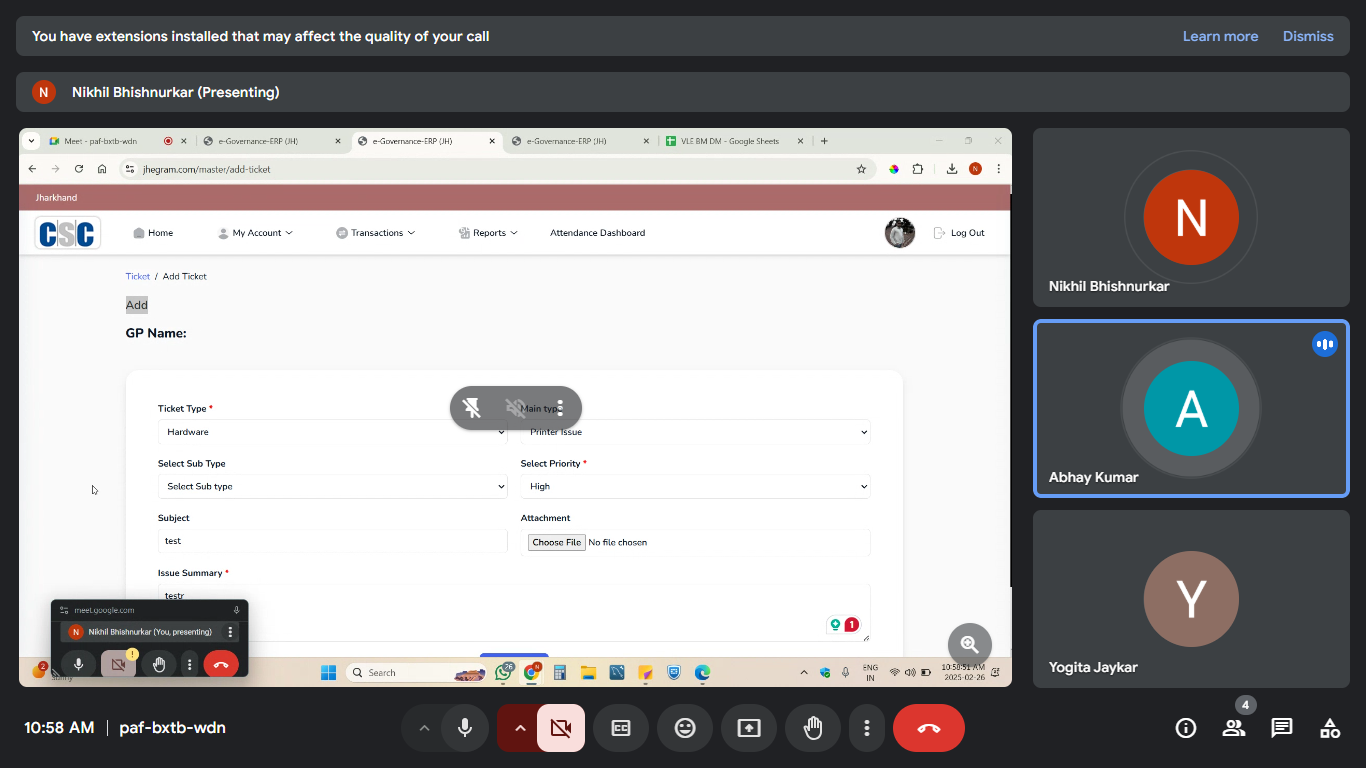Click the shared browser's reload icon
Image resolution: width=1366 pixels, height=768 pixels.
coord(79,169)
